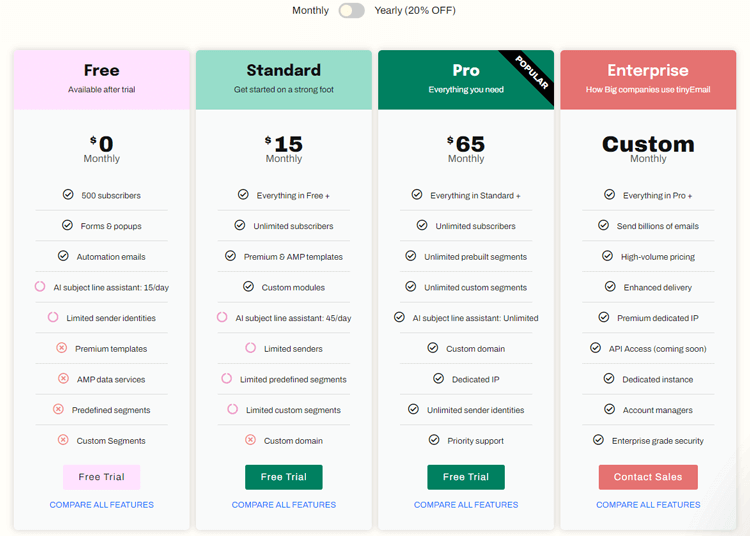
Task: Open Compare All Features under Pro plan
Action: (x=466, y=504)
